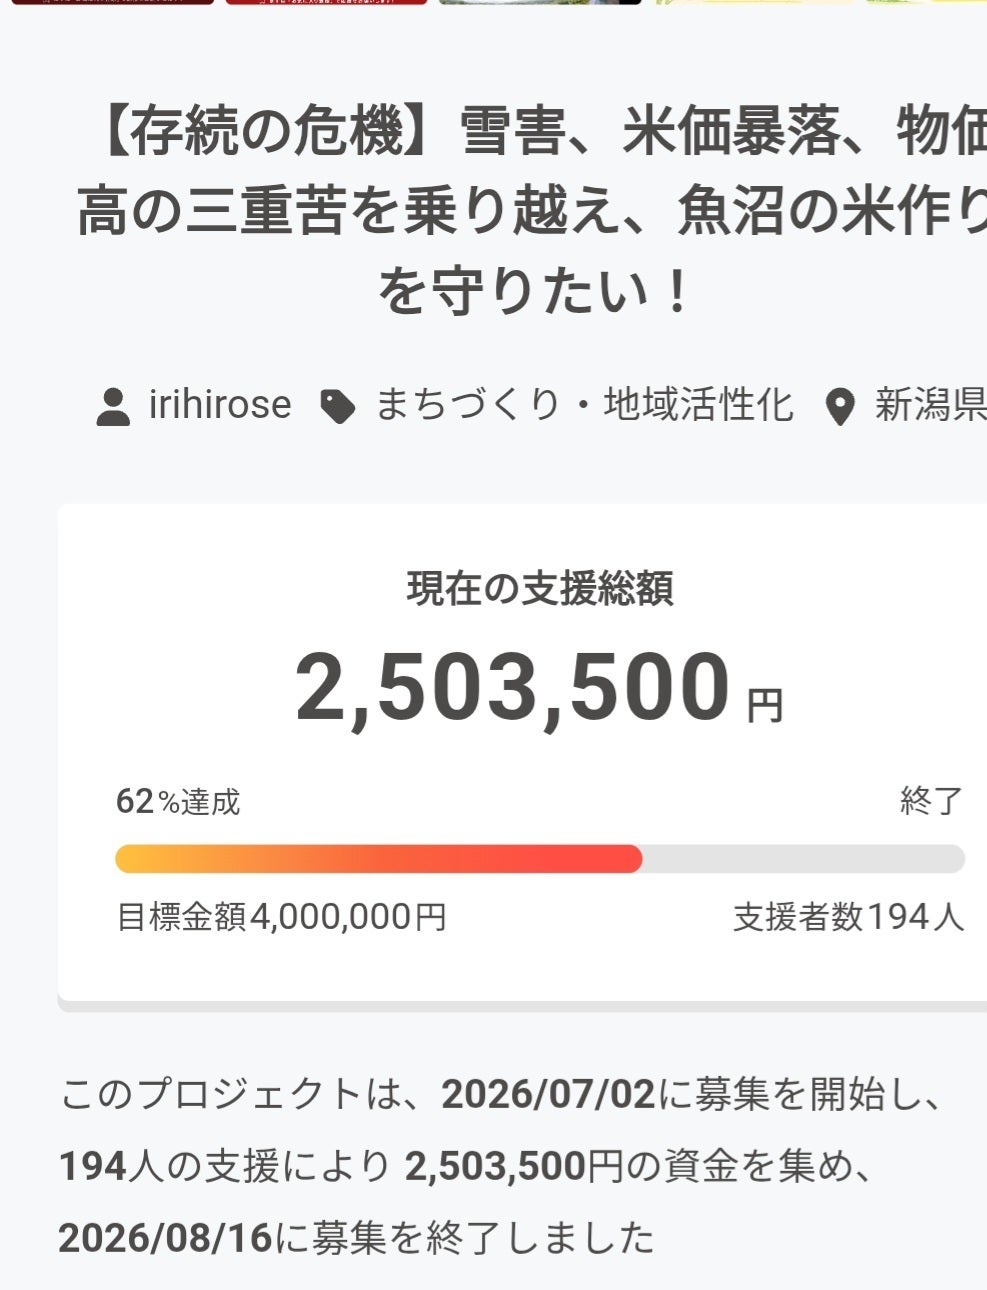The height and width of the screenshot is (1290, 987).
Task: Select the second red thumbnail at top
Action: pos(327,3)
